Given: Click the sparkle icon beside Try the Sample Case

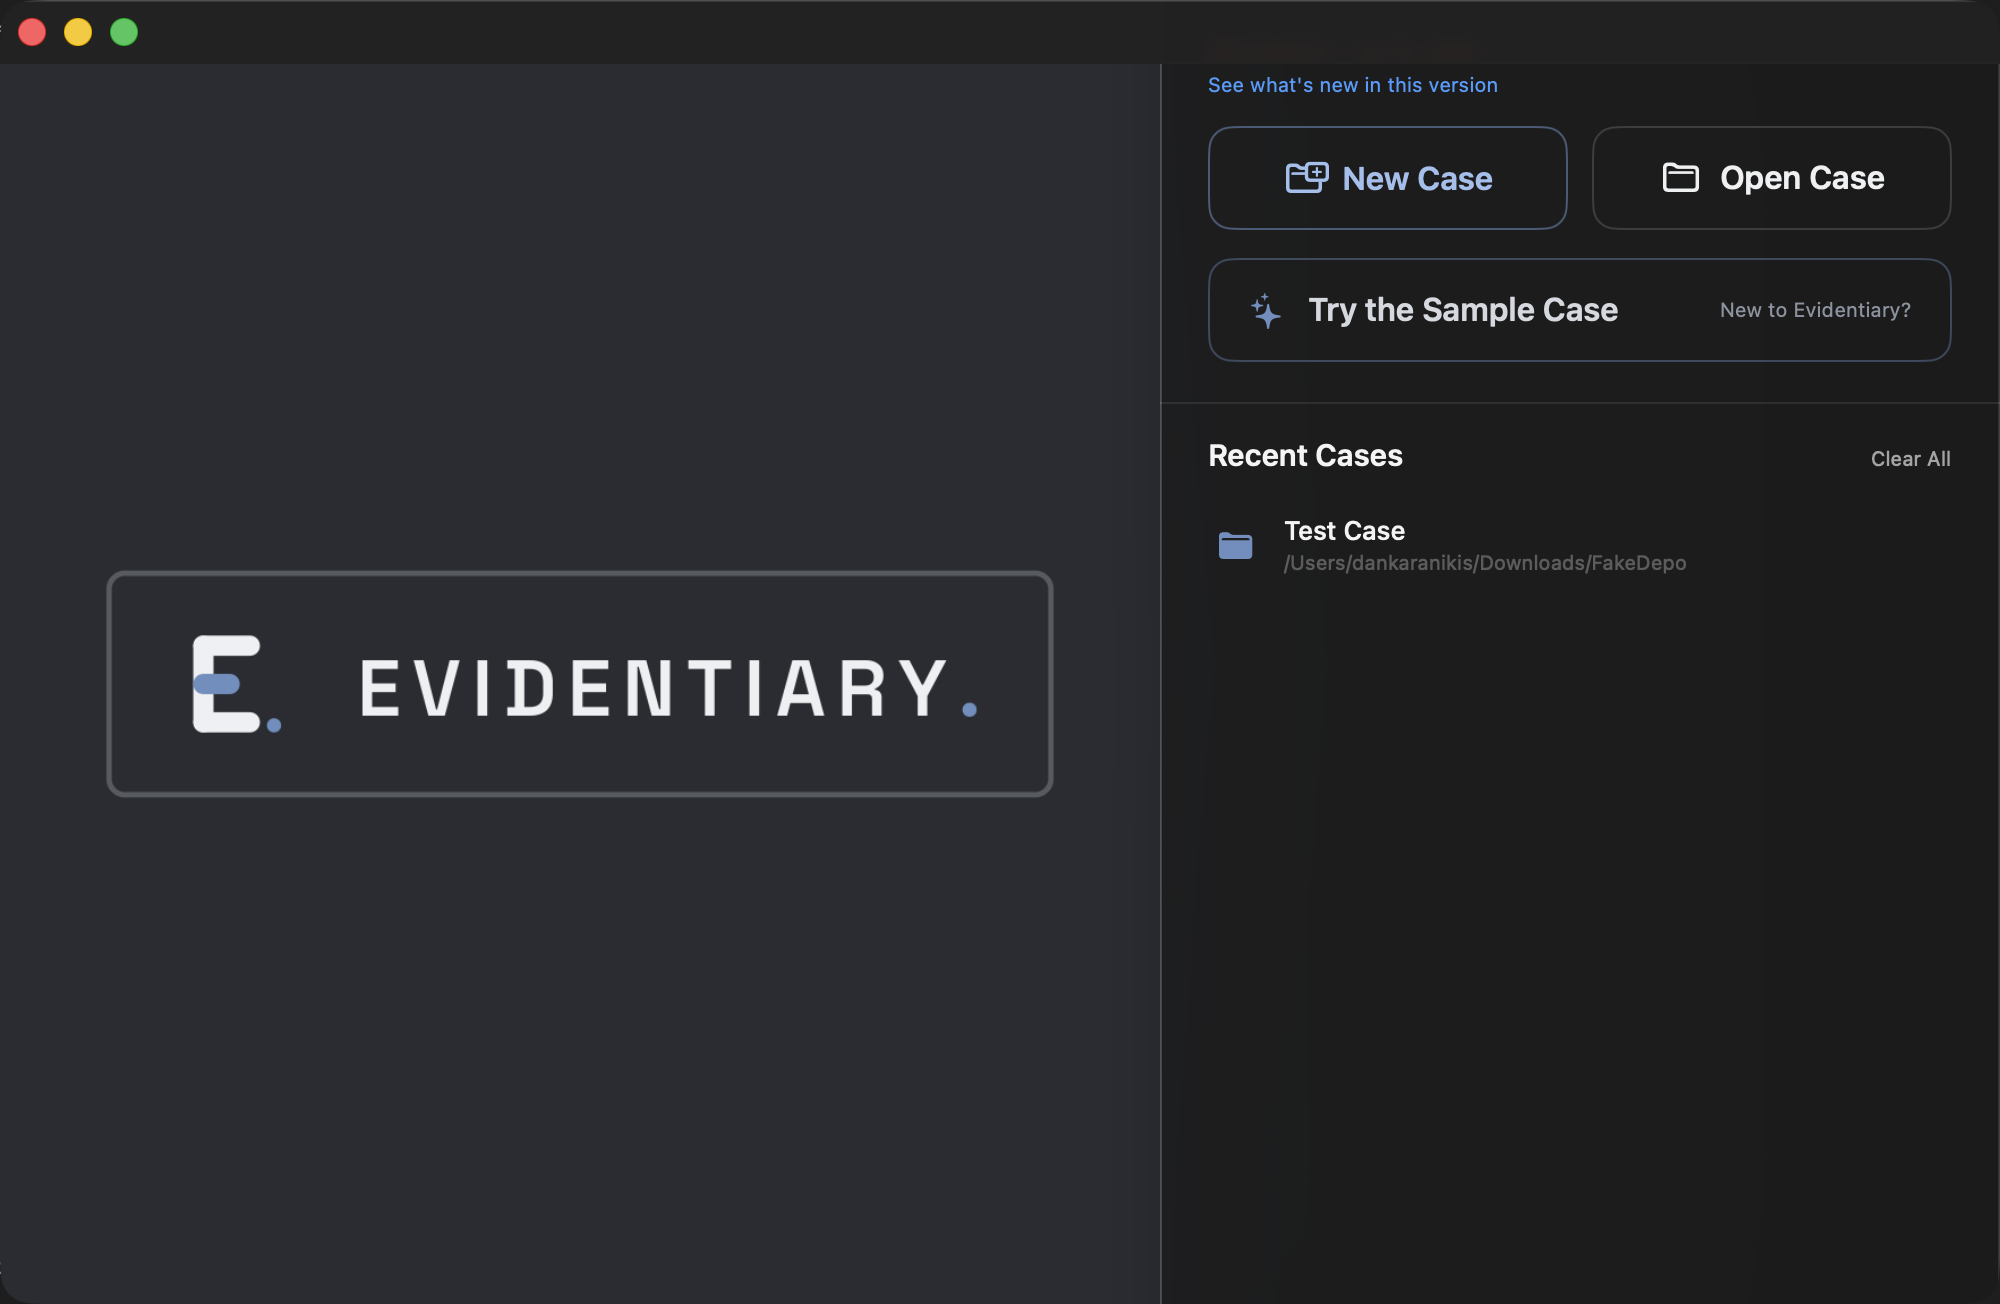Looking at the screenshot, I should (1265, 310).
